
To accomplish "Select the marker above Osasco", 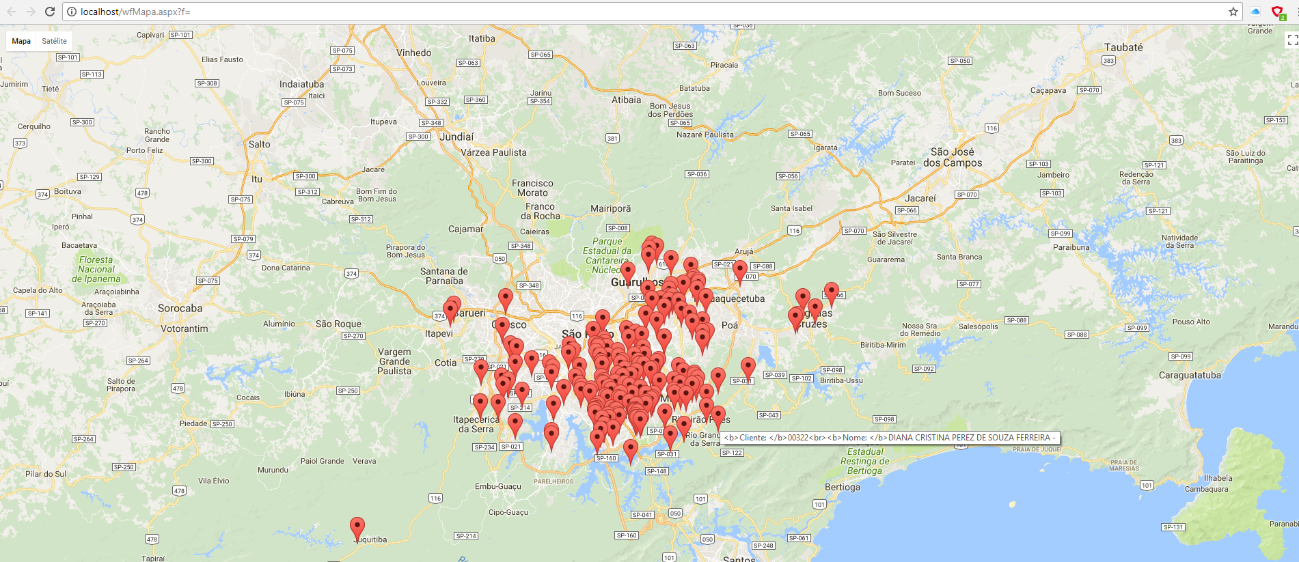I will tap(506, 301).
